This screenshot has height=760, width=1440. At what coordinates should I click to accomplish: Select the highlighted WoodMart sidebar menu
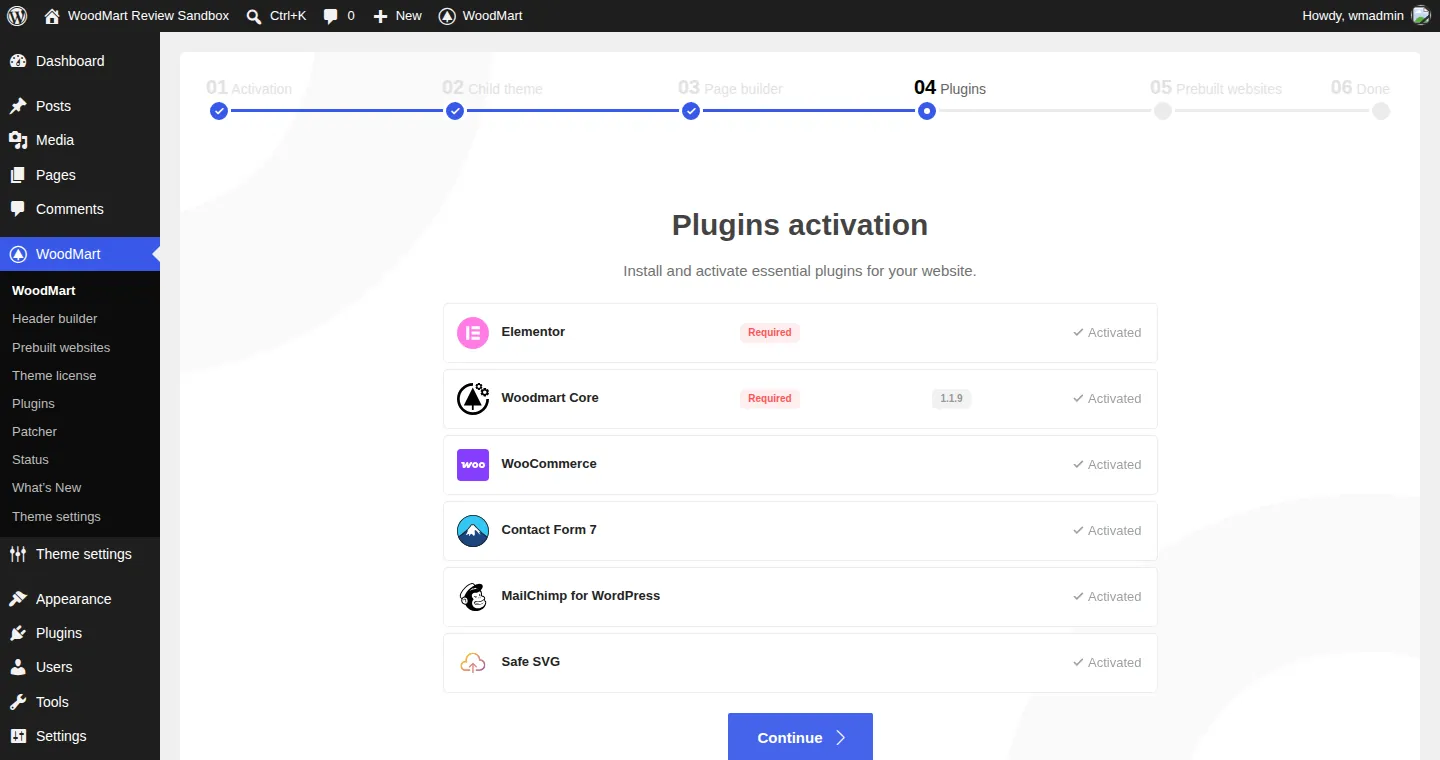[80, 254]
